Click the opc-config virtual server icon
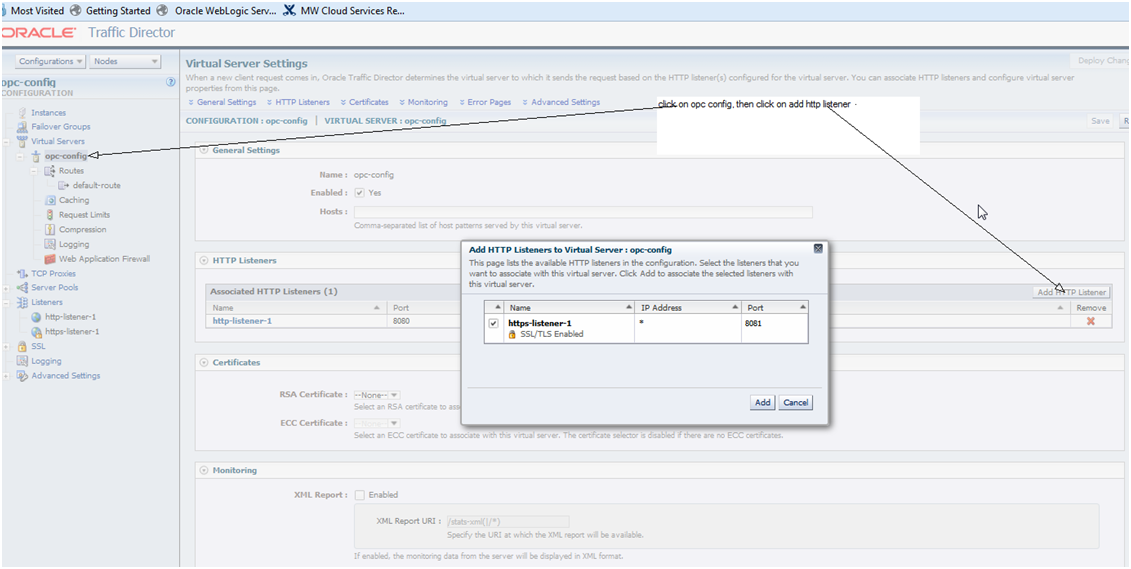This screenshot has height=569, width=1131. point(36,156)
